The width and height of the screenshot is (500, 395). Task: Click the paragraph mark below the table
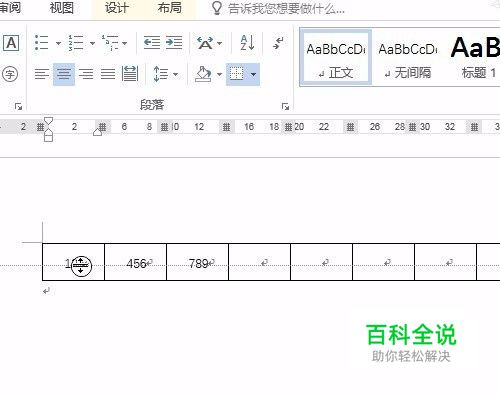[46, 291]
